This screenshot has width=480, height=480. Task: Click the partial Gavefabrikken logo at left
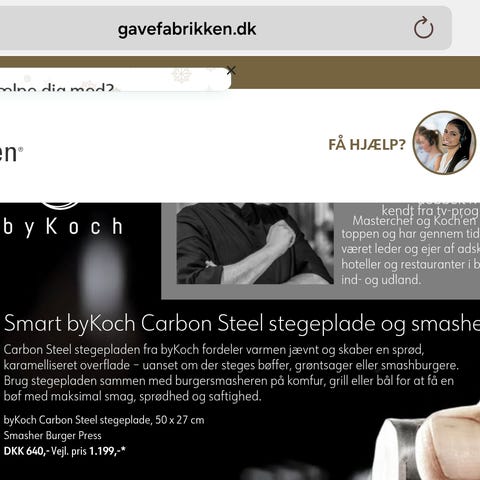[x=11, y=153]
